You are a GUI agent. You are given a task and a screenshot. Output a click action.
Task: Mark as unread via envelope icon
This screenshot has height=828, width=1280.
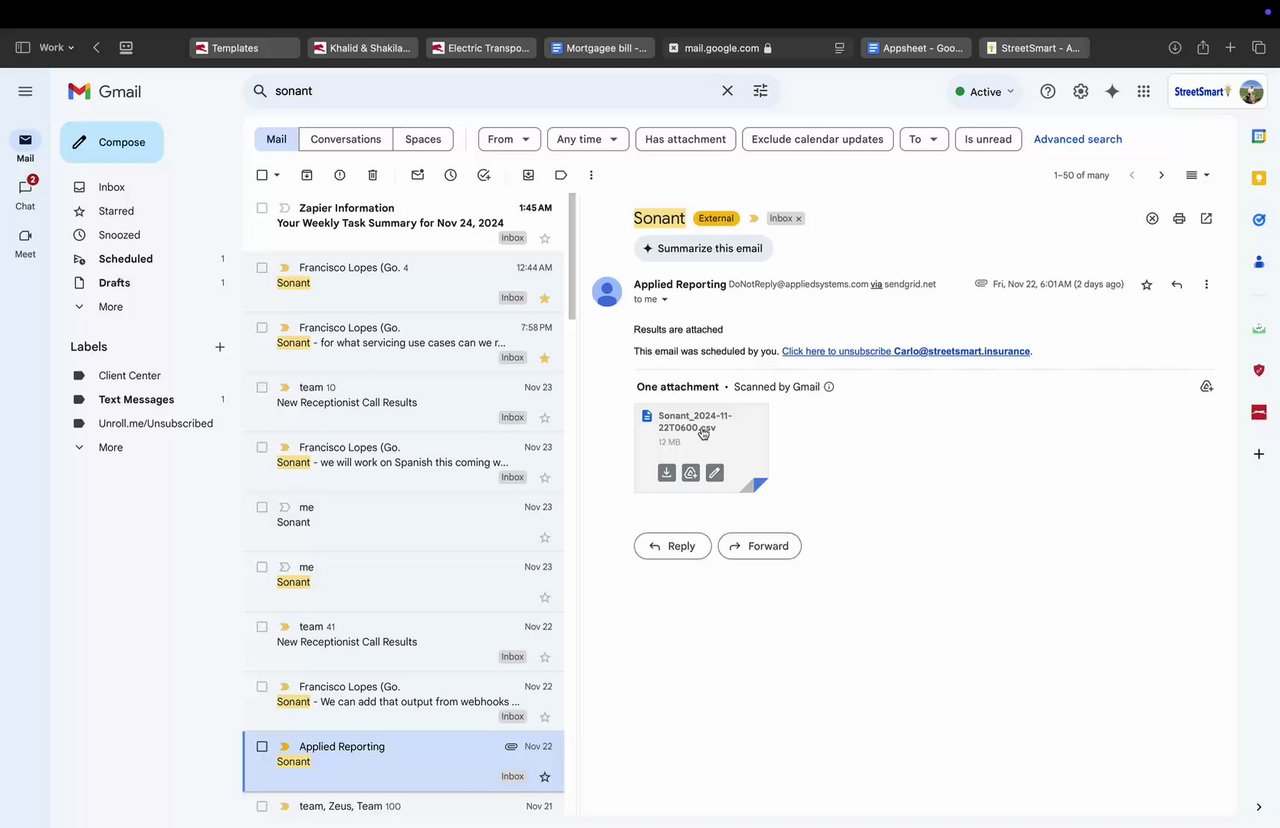(x=418, y=175)
